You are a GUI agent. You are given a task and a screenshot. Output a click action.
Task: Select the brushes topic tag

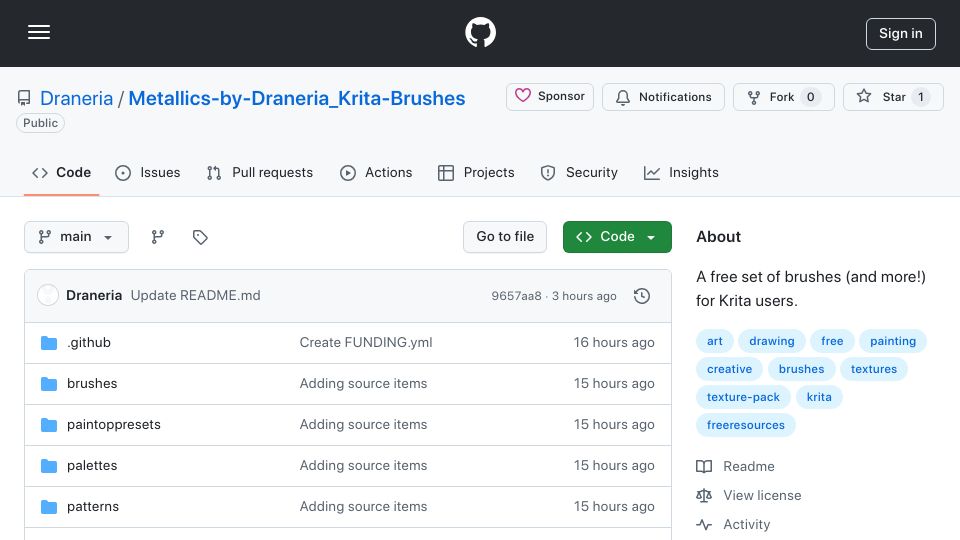tap(801, 369)
